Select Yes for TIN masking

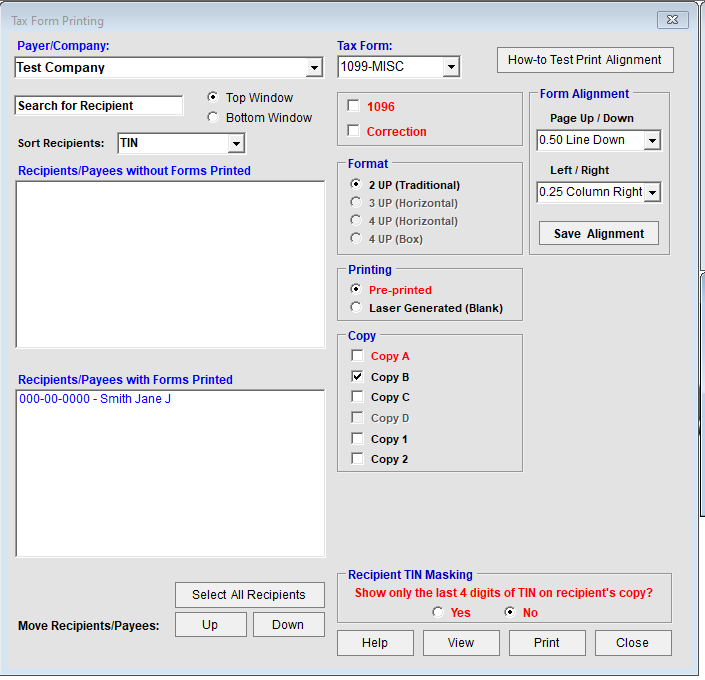coord(438,613)
